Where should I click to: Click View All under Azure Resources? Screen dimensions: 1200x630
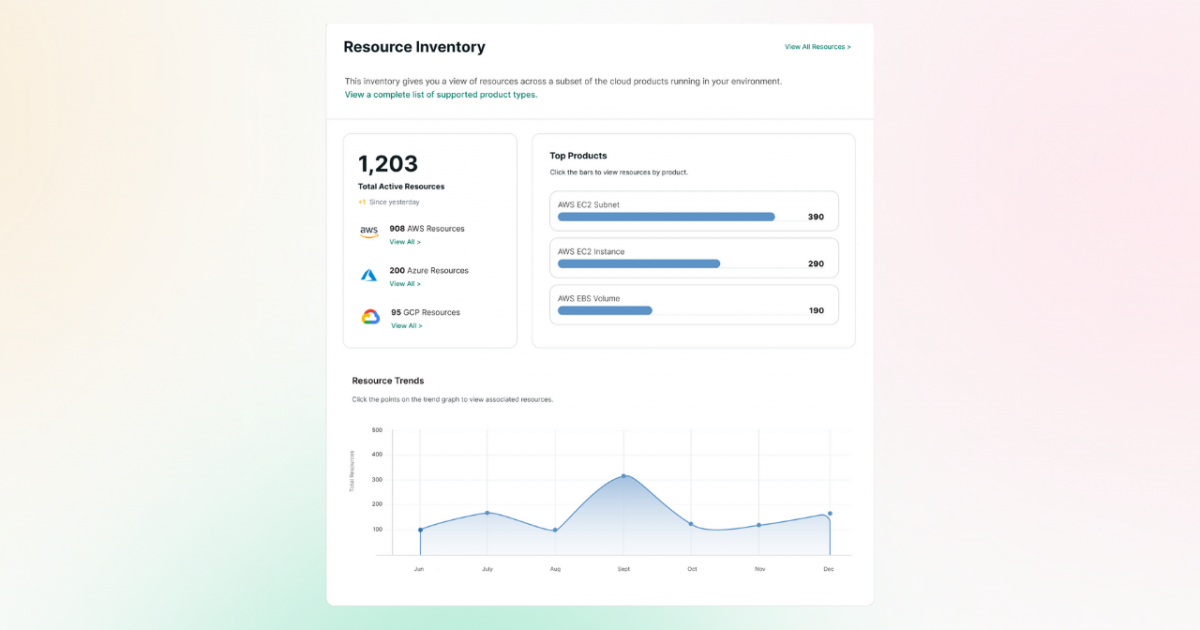click(406, 283)
